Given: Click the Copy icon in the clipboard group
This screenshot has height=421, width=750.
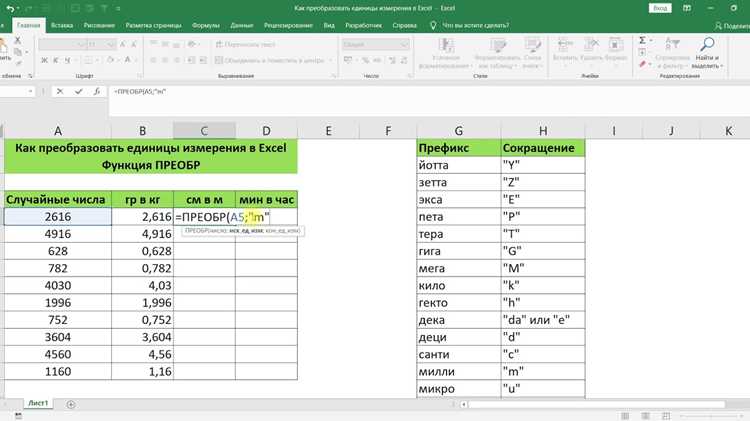Looking at the screenshot, I should click(x=18, y=51).
